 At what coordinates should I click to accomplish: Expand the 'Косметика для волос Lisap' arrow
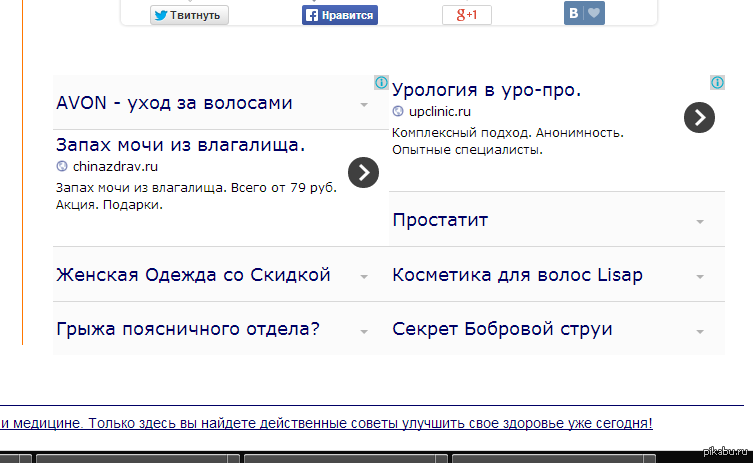(700, 276)
